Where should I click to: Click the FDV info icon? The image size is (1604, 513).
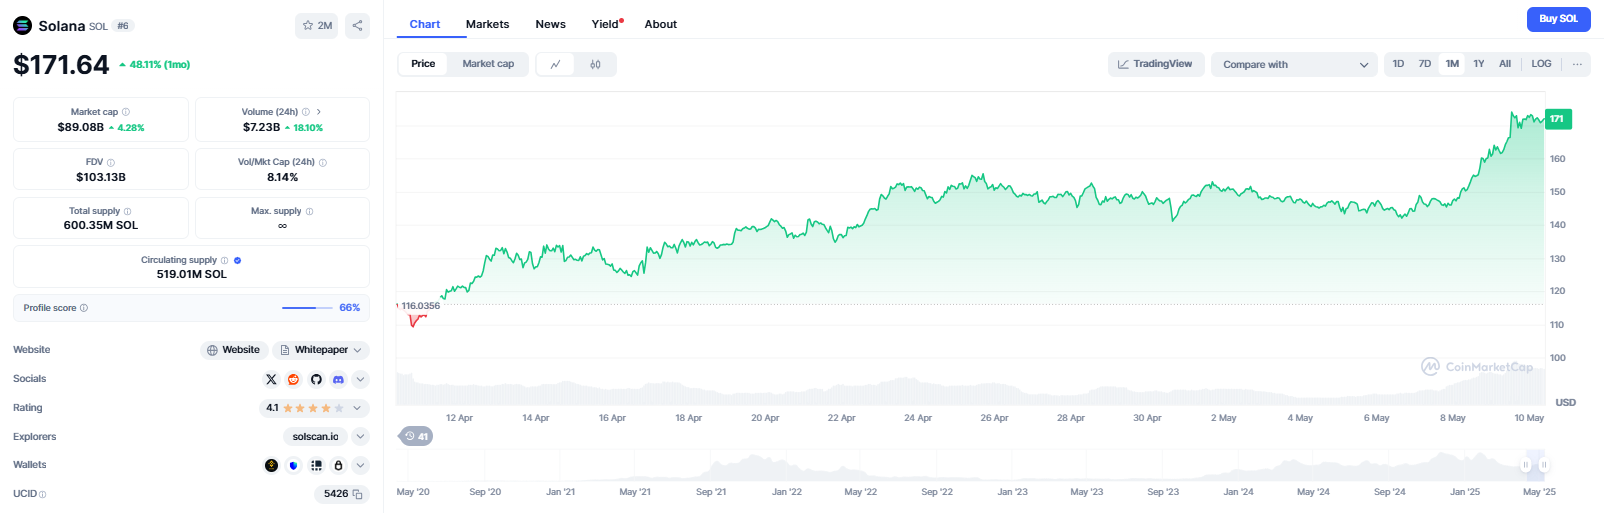111,162
